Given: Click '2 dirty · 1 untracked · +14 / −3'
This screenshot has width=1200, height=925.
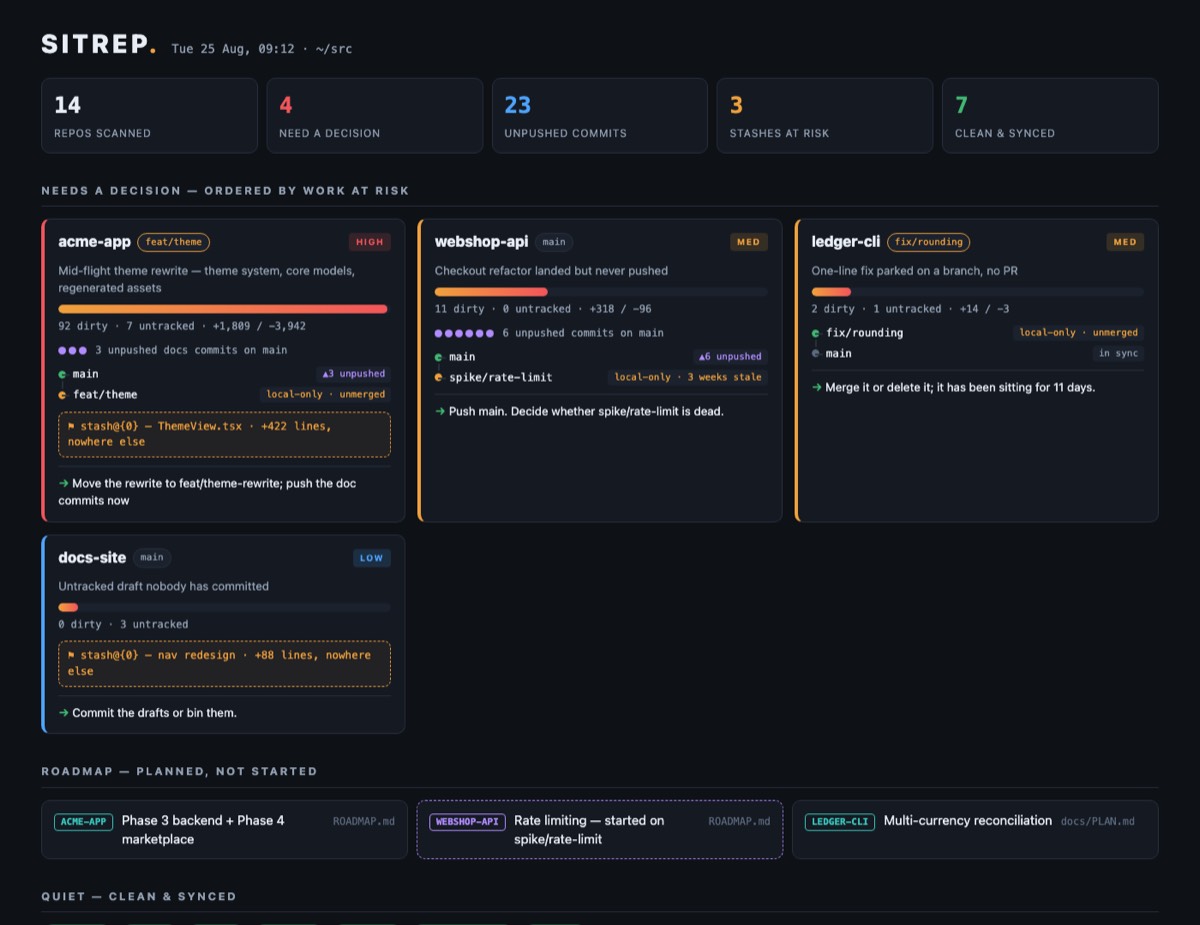Looking at the screenshot, I should 910,309.
